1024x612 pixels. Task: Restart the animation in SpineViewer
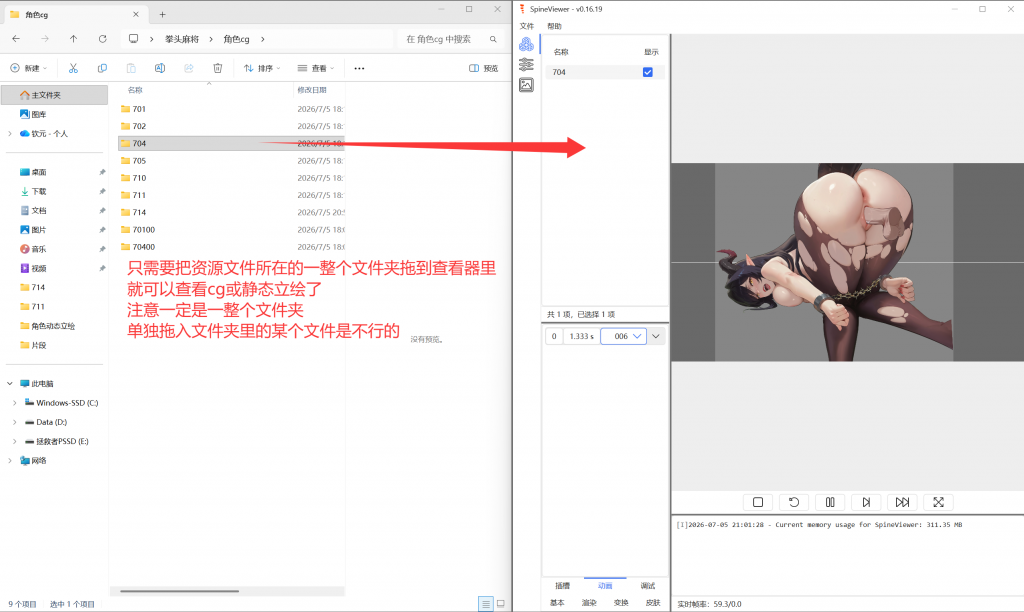click(793, 502)
